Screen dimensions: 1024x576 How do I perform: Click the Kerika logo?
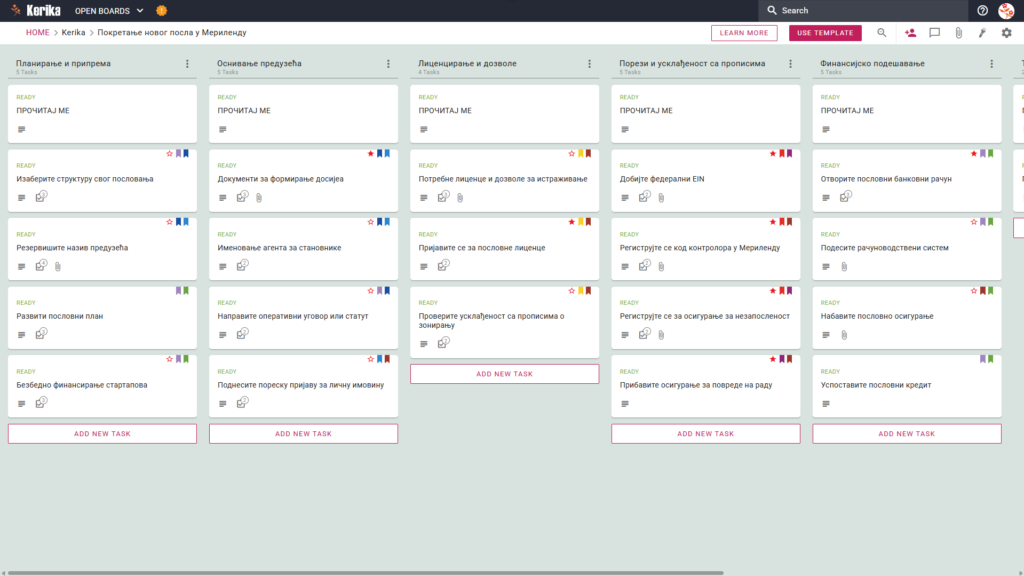coord(37,10)
